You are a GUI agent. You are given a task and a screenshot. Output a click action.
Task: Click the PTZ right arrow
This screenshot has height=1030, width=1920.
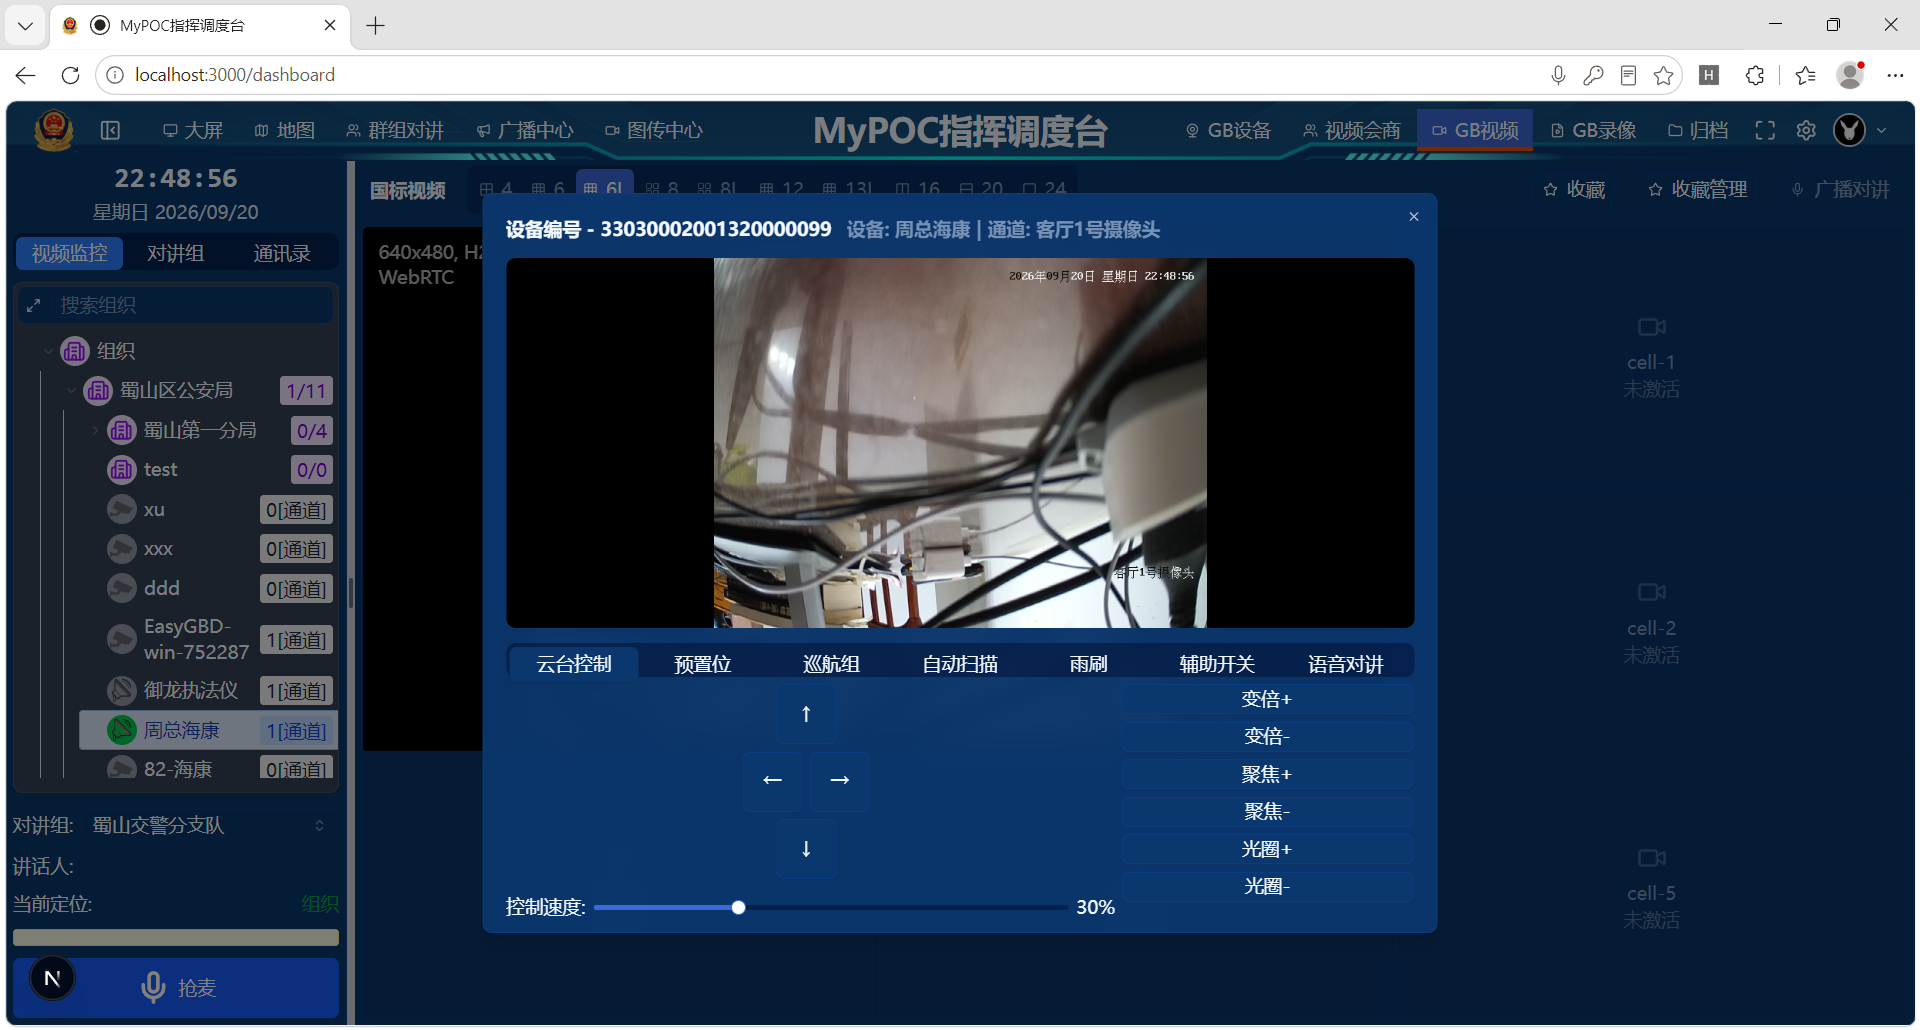840,780
